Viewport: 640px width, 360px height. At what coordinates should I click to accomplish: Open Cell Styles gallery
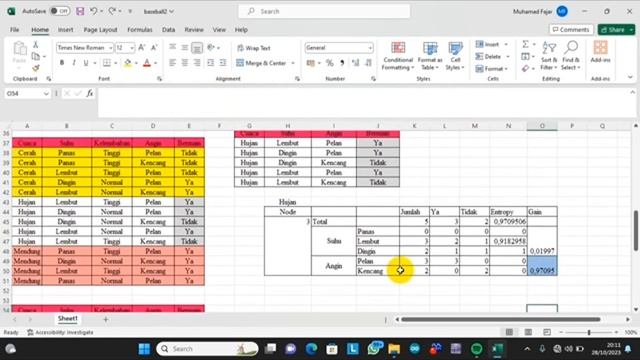tap(455, 56)
